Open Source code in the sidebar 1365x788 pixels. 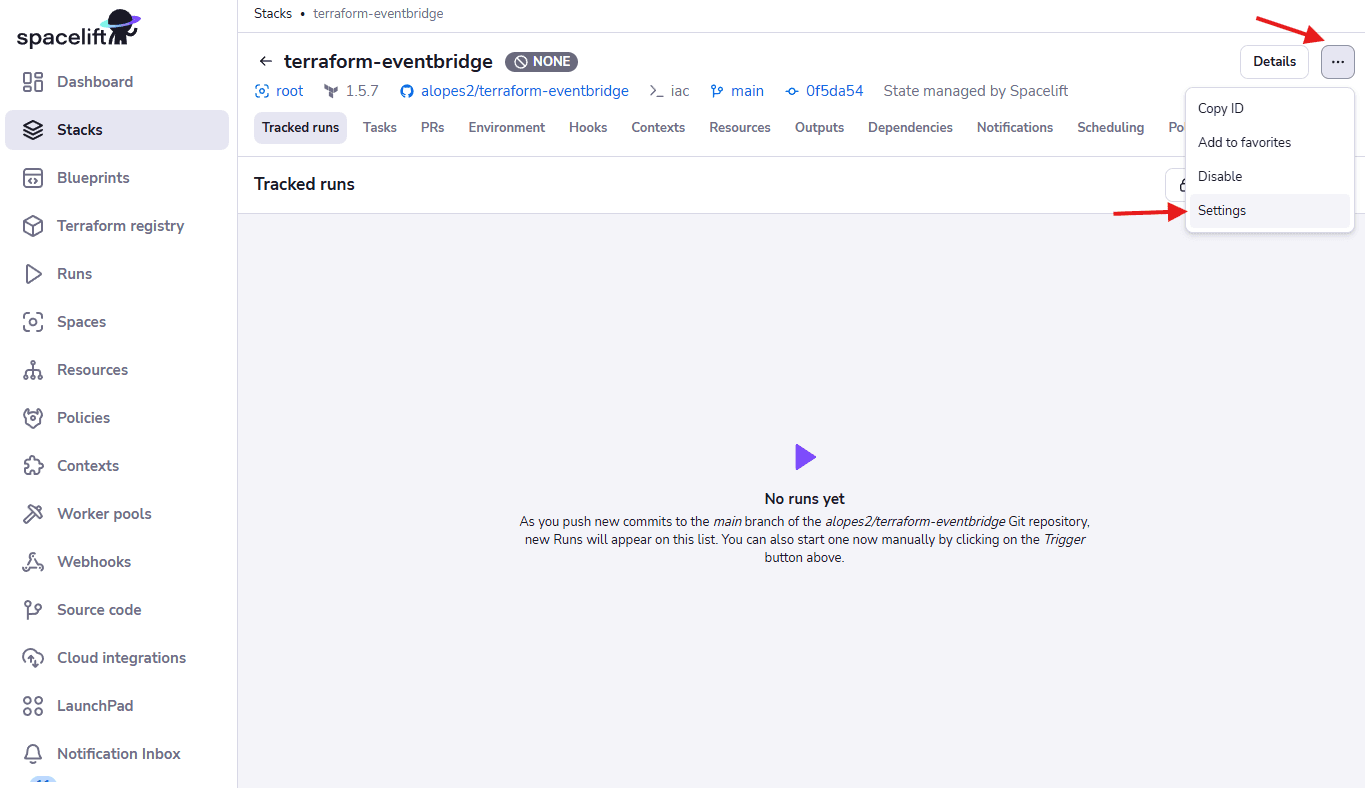point(117,610)
